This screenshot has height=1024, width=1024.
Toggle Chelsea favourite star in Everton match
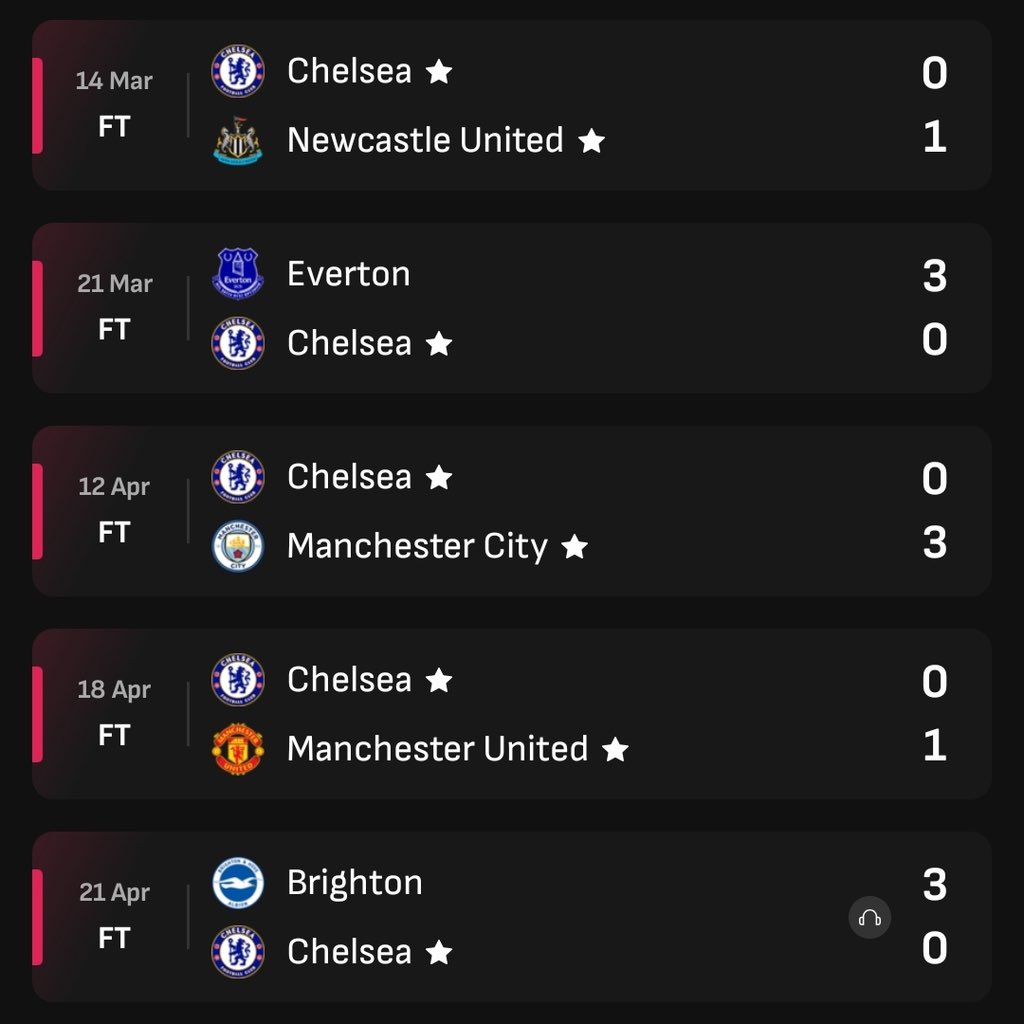pyautogui.click(x=439, y=344)
